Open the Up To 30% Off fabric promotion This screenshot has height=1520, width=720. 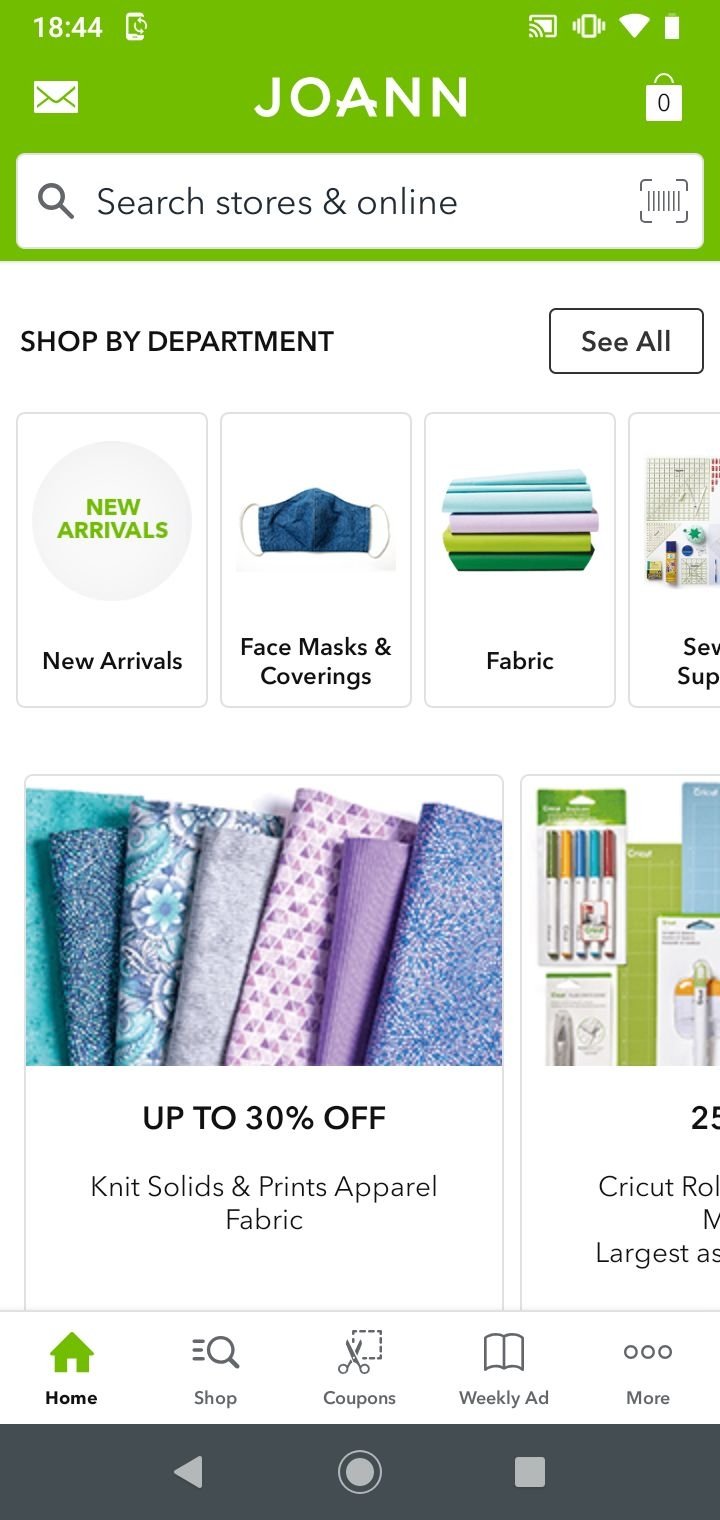pos(264,1043)
